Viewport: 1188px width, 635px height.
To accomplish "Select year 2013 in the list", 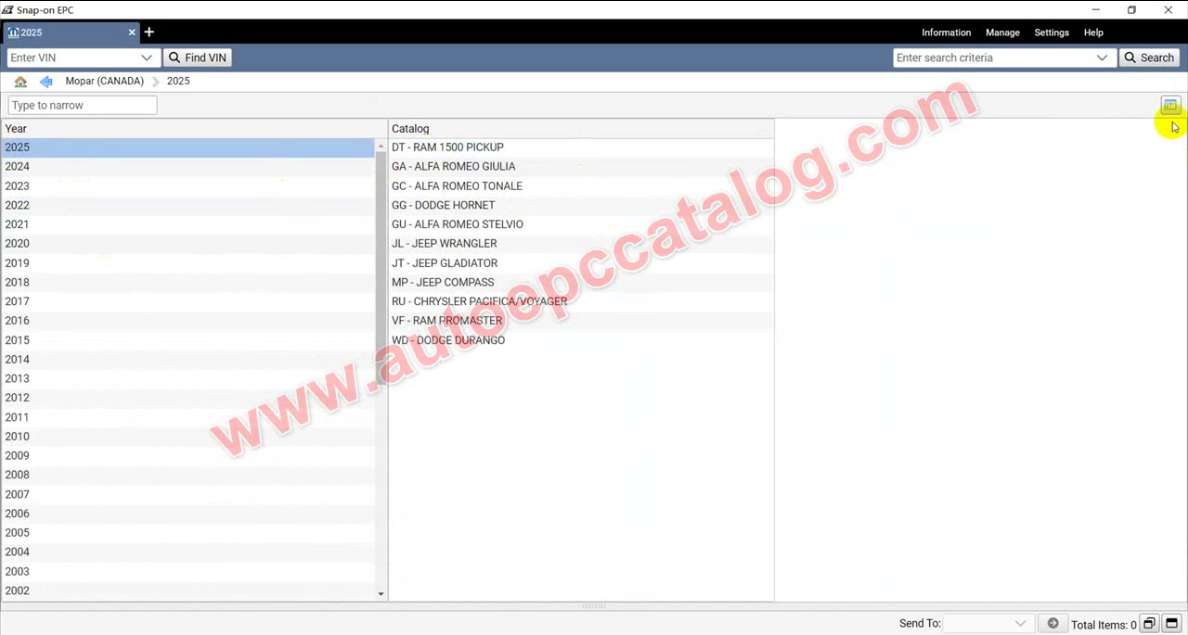I will coord(188,379).
